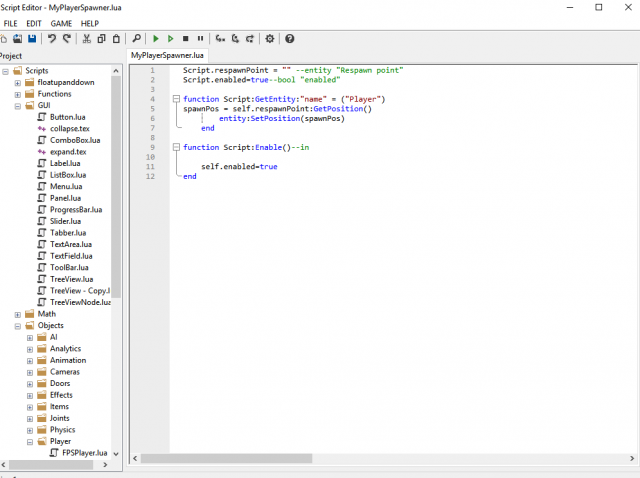Click the Undo arrow icon
The height and width of the screenshot is (478, 640).
[52, 38]
